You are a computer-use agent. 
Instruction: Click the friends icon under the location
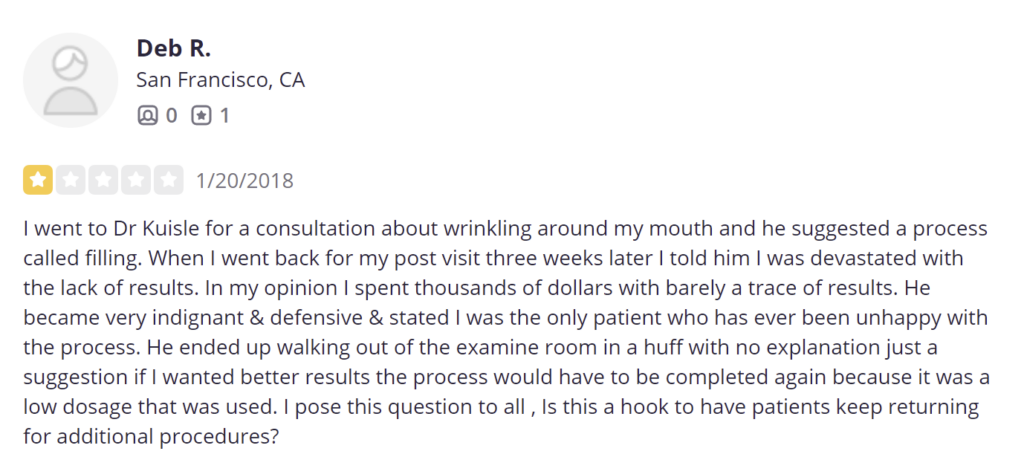pyautogui.click(x=148, y=116)
